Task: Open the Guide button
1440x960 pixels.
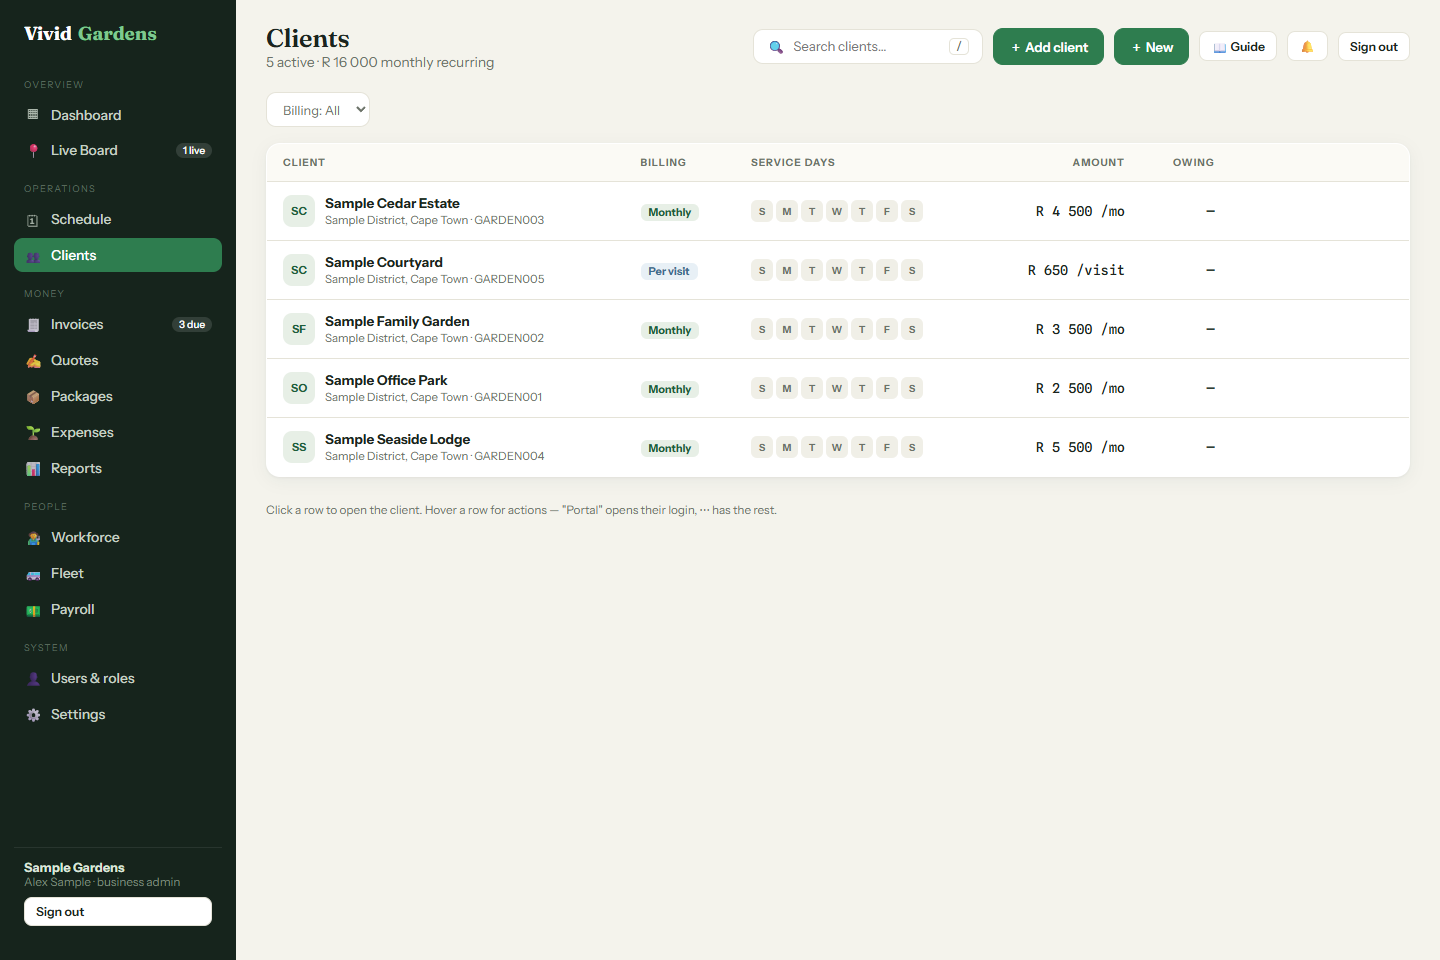Action: click(x=1238, y=47)
